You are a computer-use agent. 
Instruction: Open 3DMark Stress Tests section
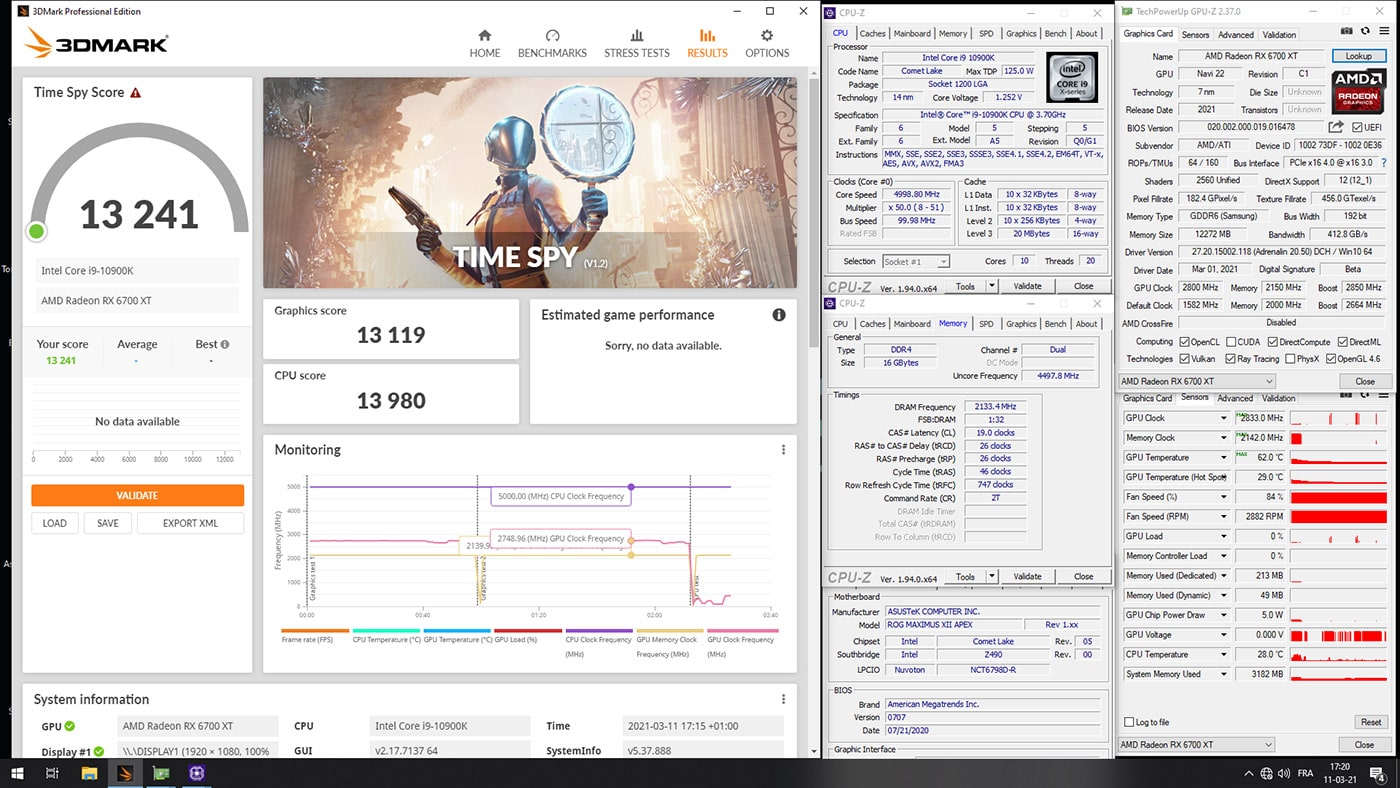pyautogui.click(x=637, y=43)
